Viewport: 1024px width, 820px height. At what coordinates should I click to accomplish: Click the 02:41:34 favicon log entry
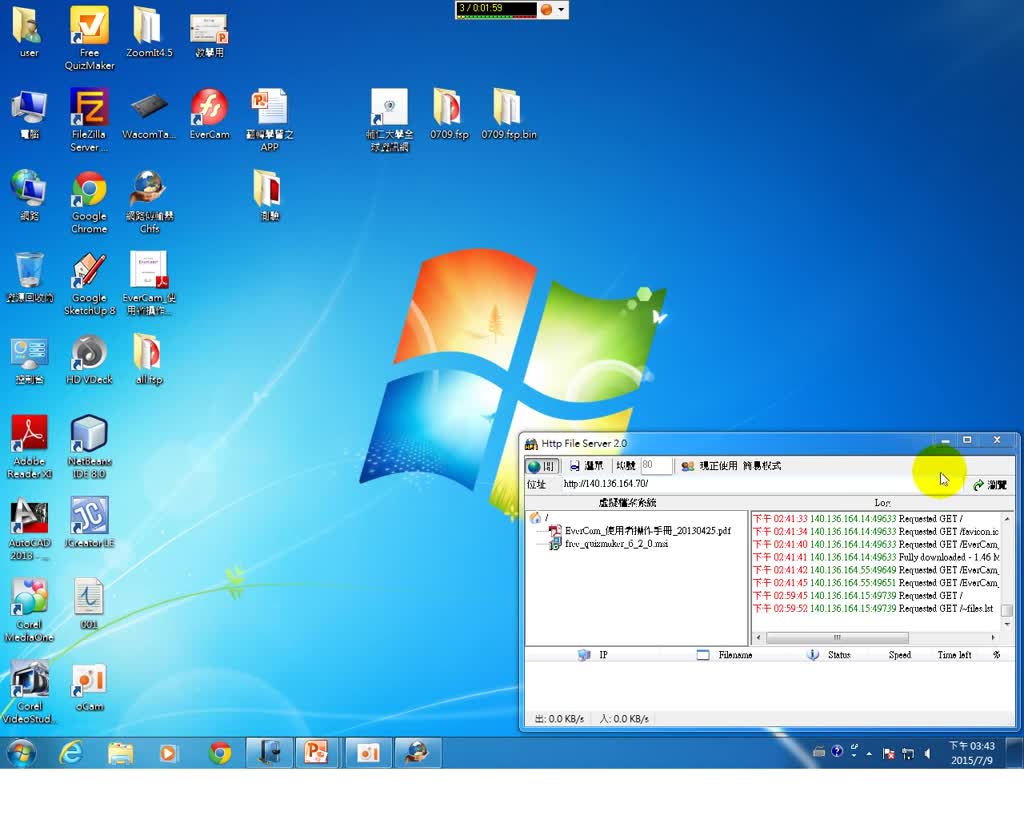876,531
